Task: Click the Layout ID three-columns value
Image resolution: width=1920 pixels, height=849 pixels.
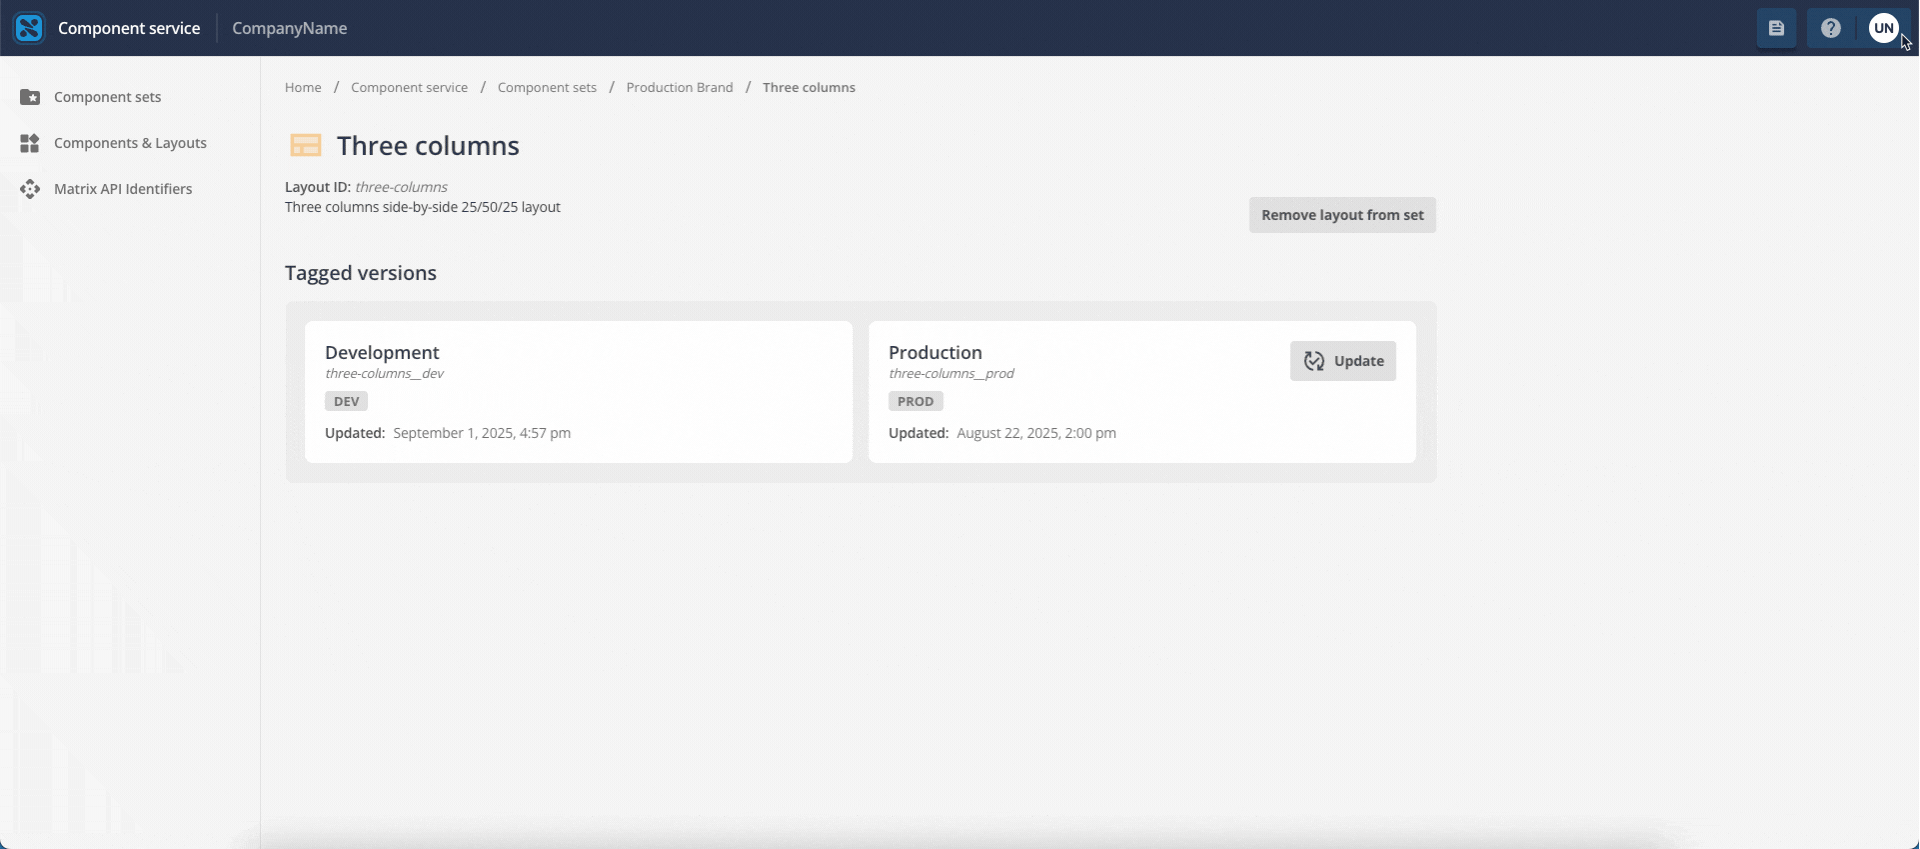Action: pos(401,187)
